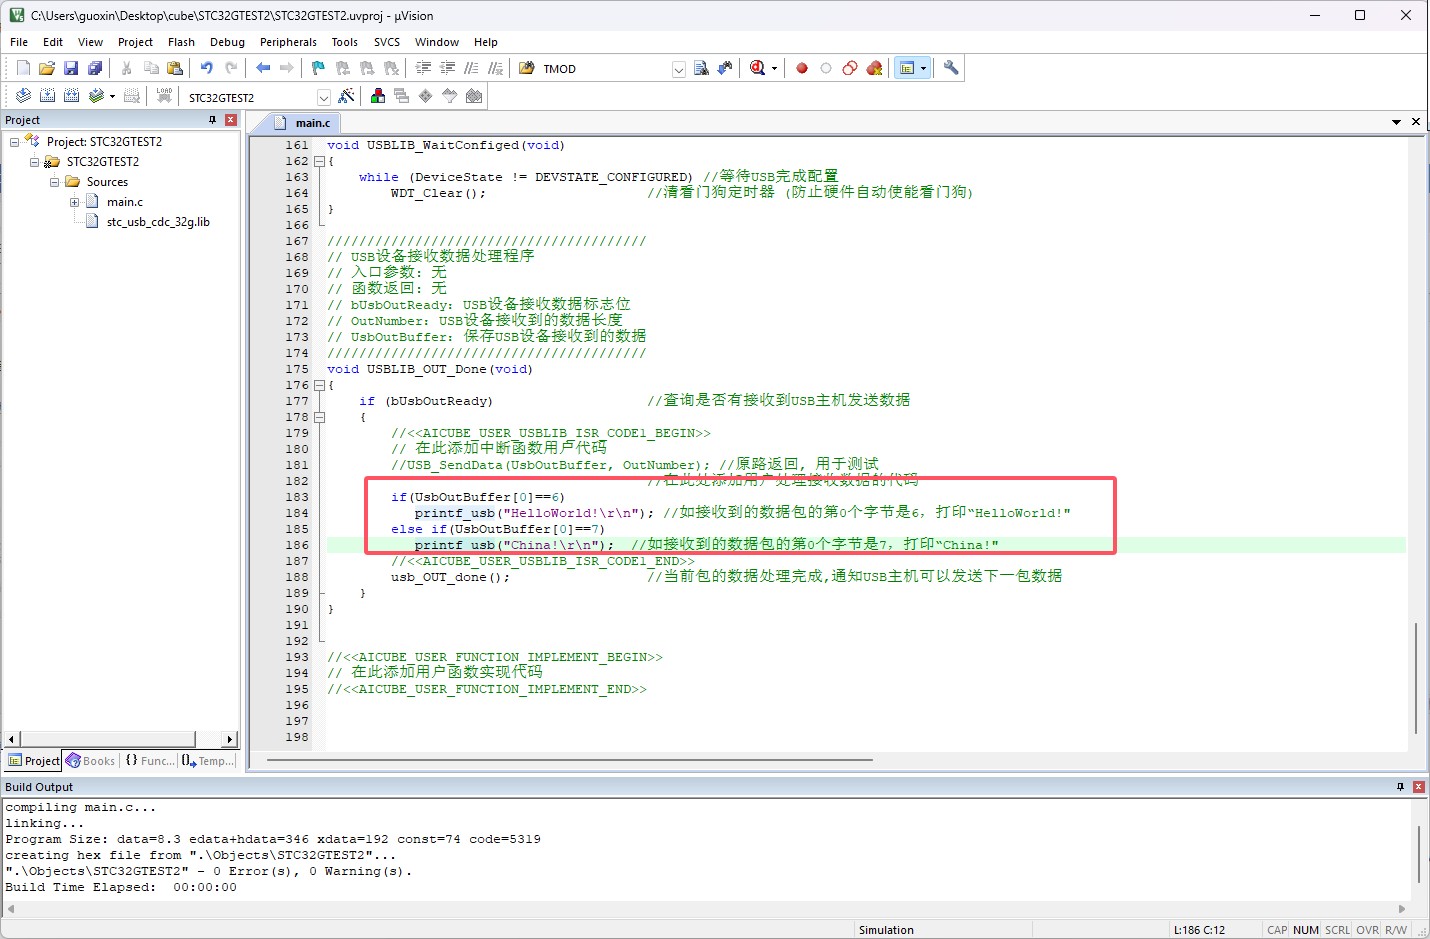Click the Batch Build icon
This screenshot has width=1430, height=939.
coord(96,96)
